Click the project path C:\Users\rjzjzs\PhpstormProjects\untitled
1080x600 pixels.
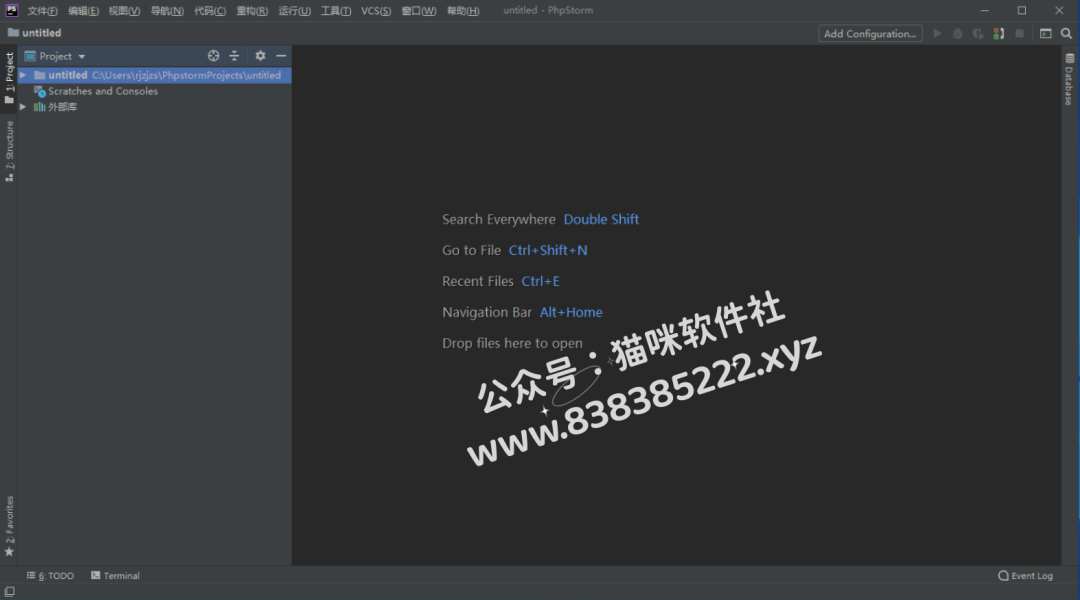click(187, 75)
